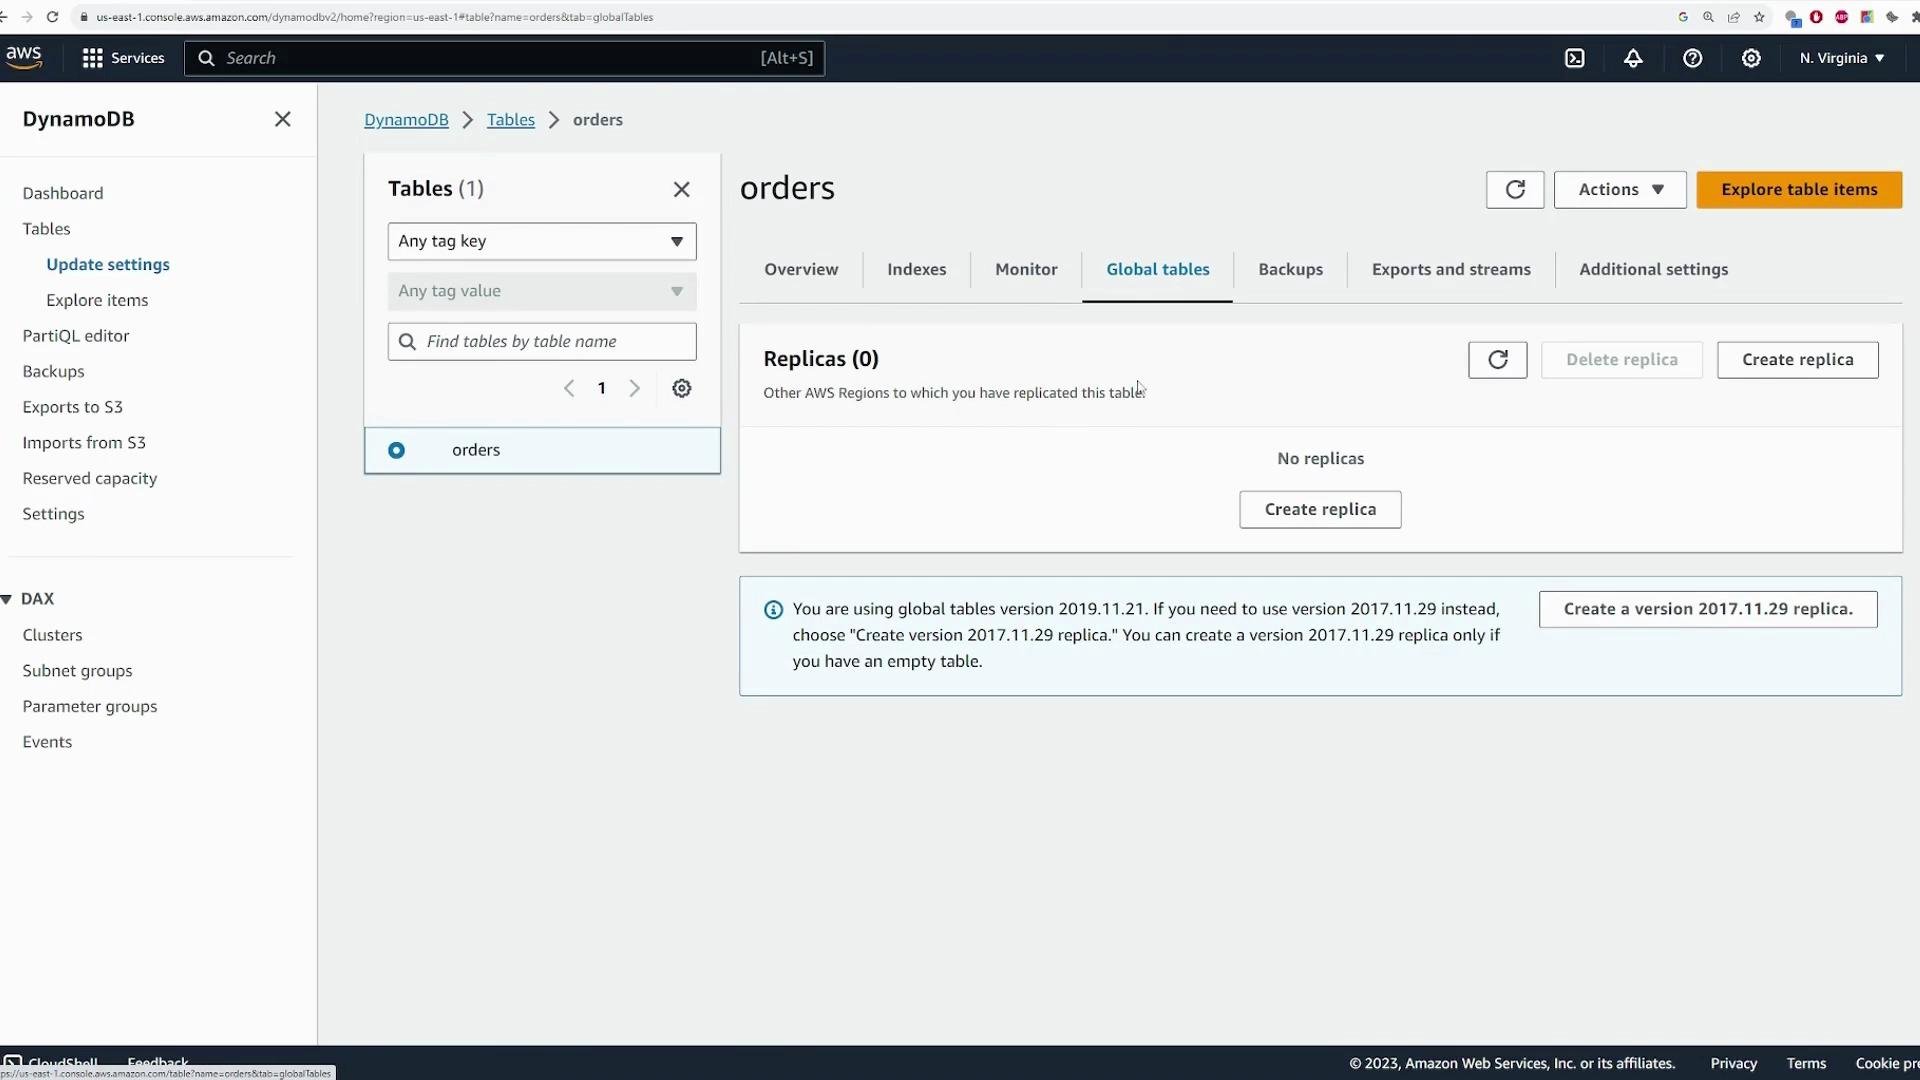Image resolution: width=1920 pixels, height=1080 pixels.
Task: Go to next page of tables
Action: [634, 388]
